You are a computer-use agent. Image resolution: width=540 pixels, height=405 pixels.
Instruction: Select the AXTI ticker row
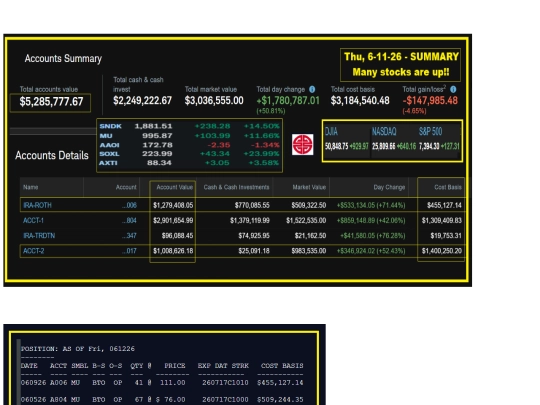click(189, 163)
